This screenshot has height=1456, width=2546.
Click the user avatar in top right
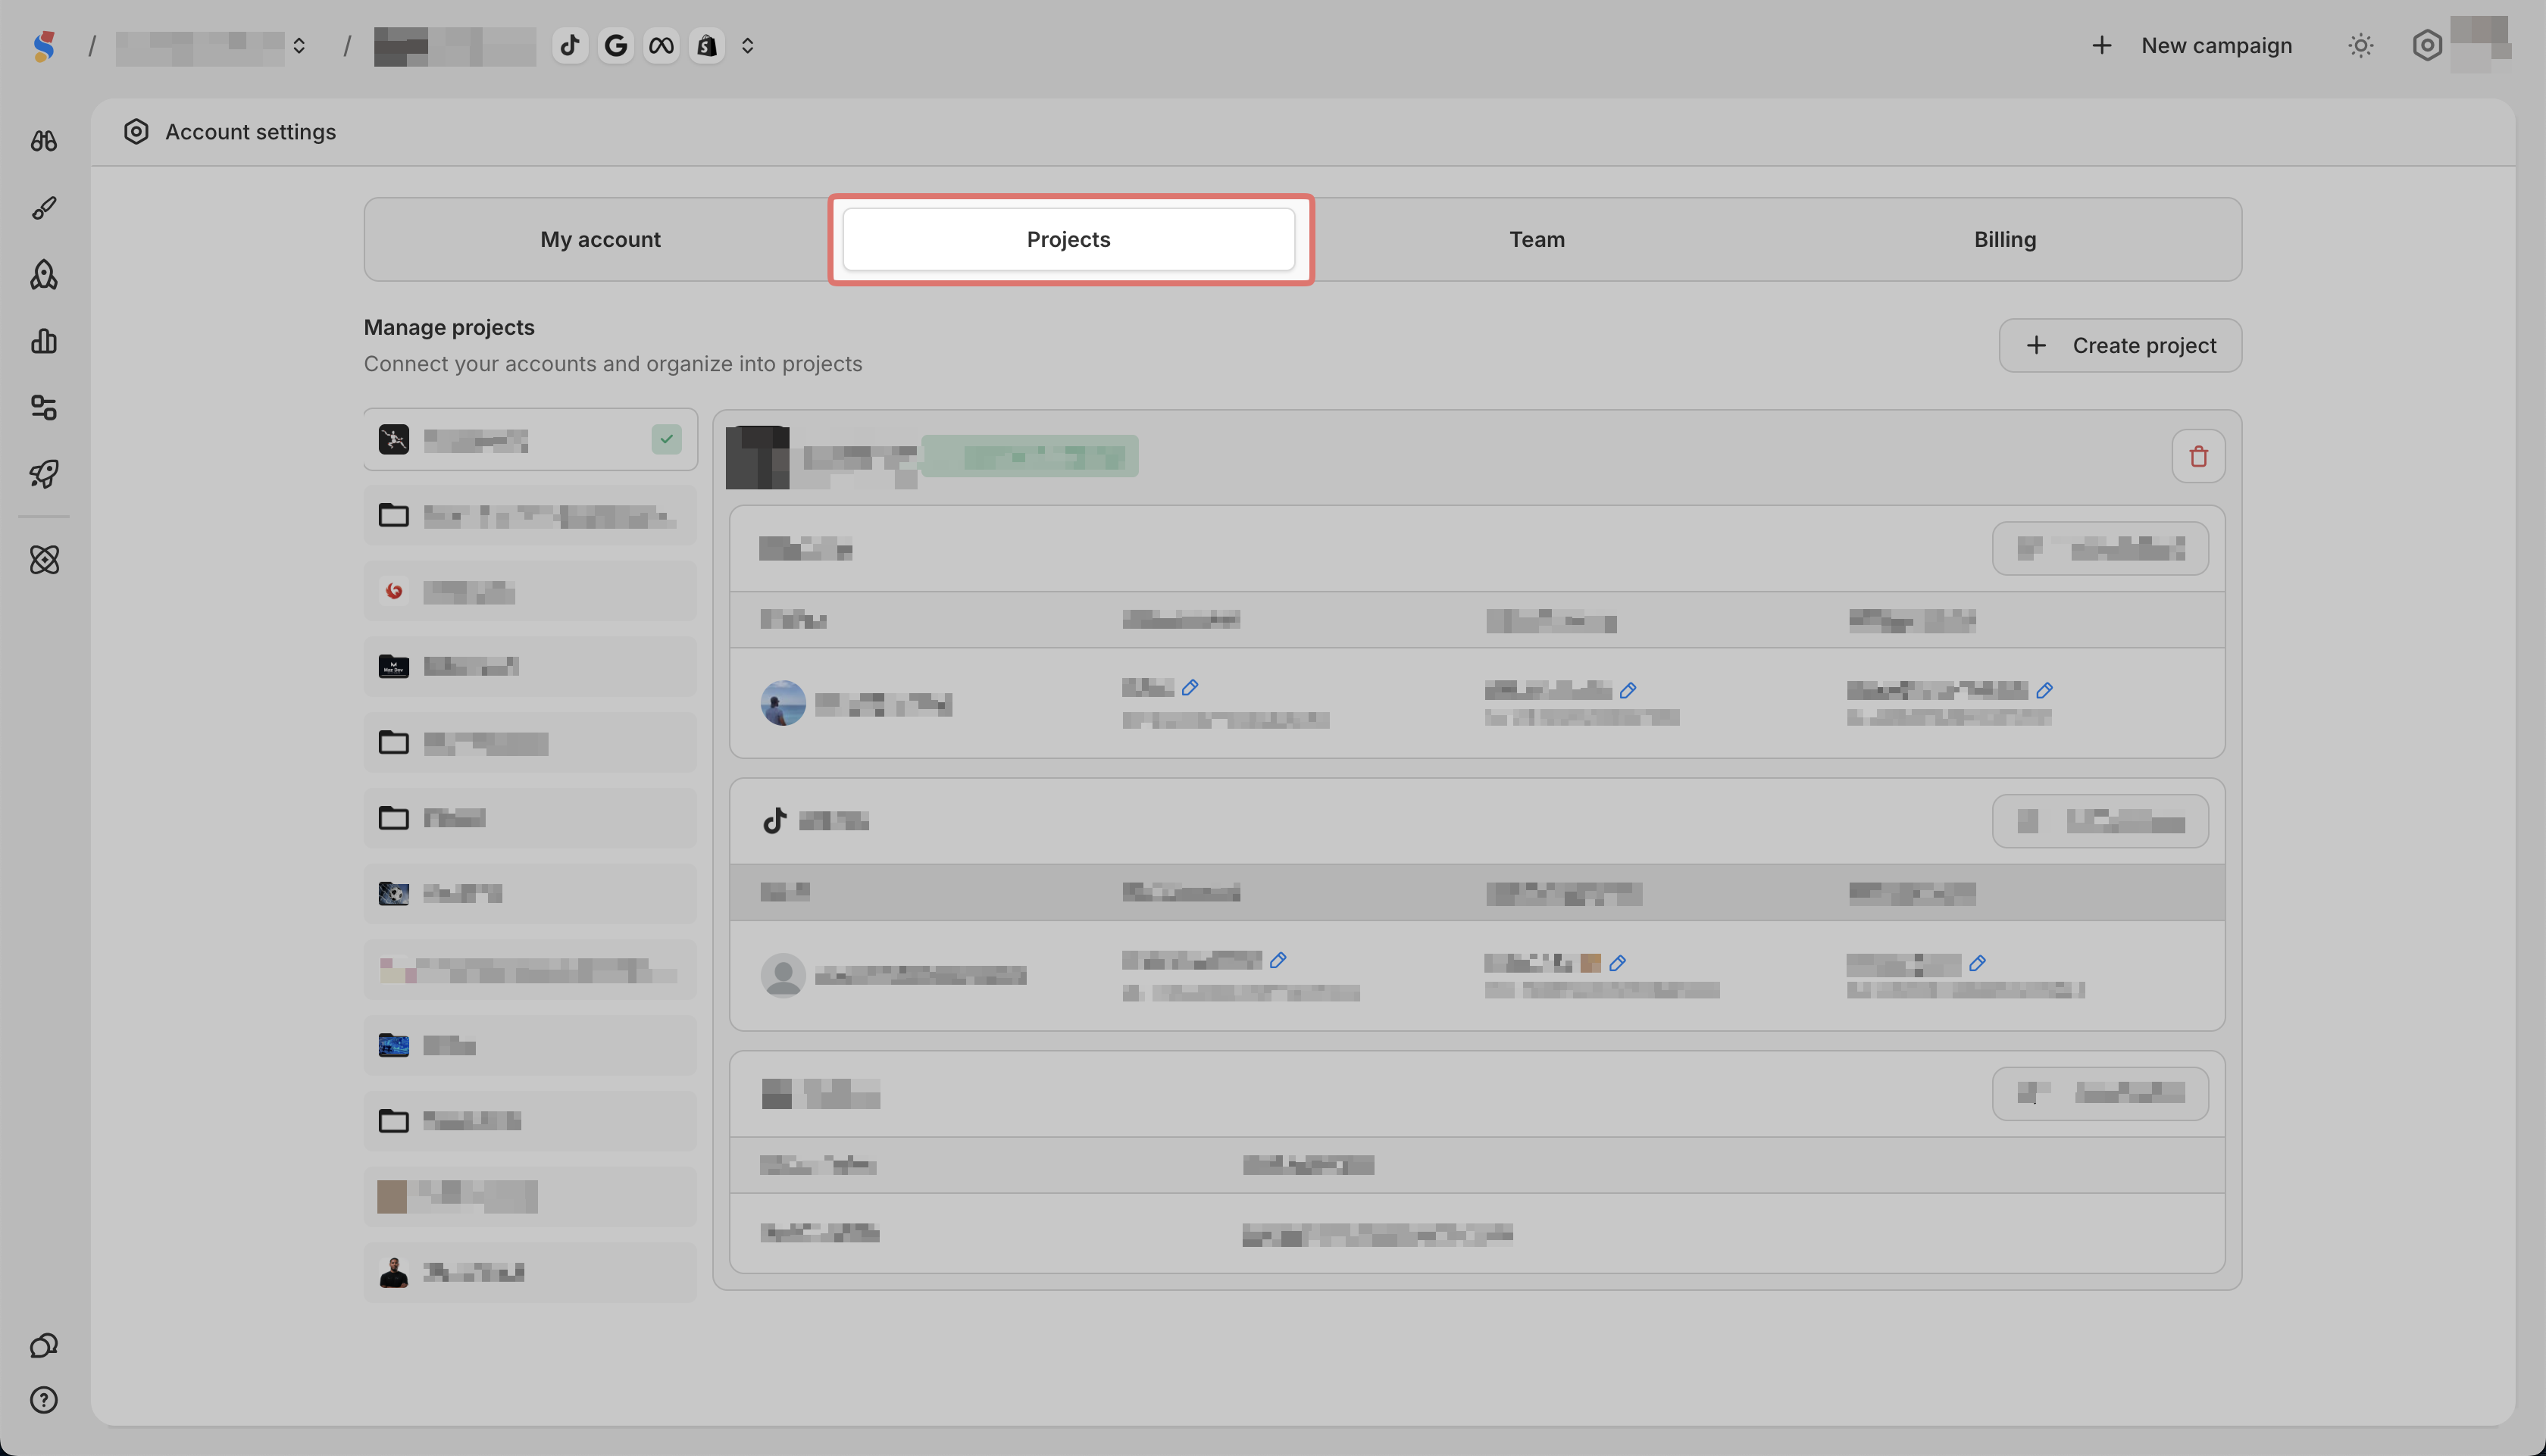click(2480, 45)
